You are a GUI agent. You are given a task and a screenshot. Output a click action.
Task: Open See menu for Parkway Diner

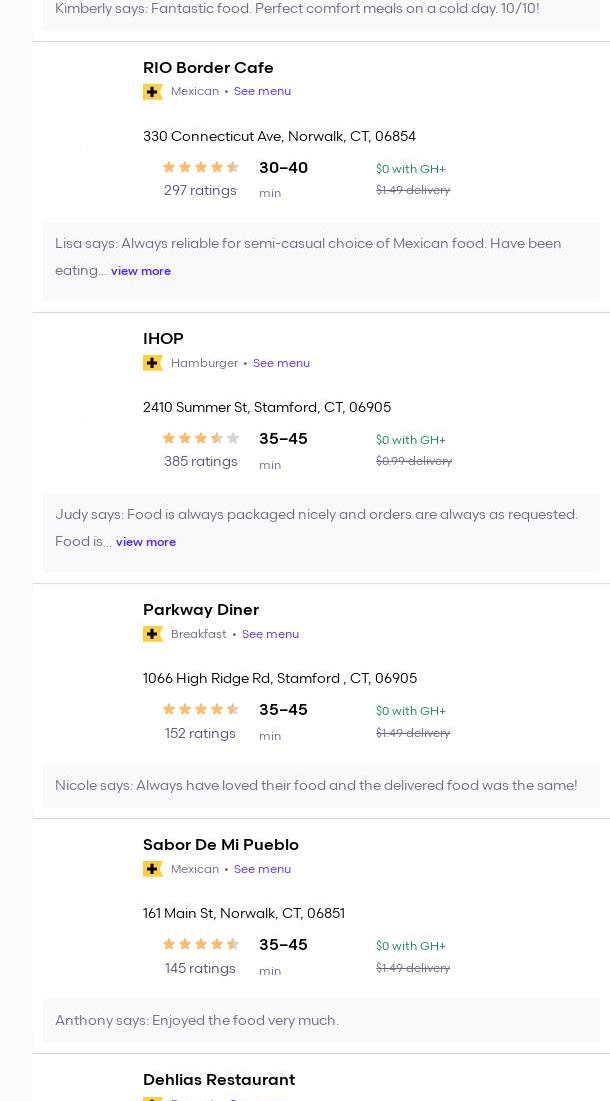coord(270,634)
